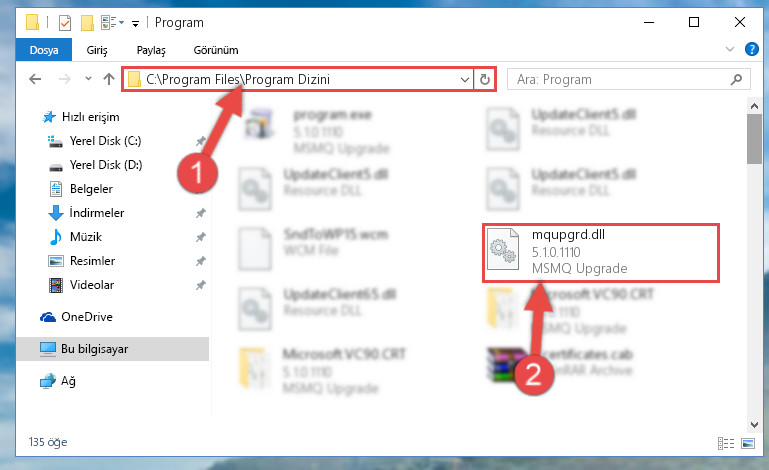
Task: Expand the ribbon chevron
Action: [x=730, y=50]
